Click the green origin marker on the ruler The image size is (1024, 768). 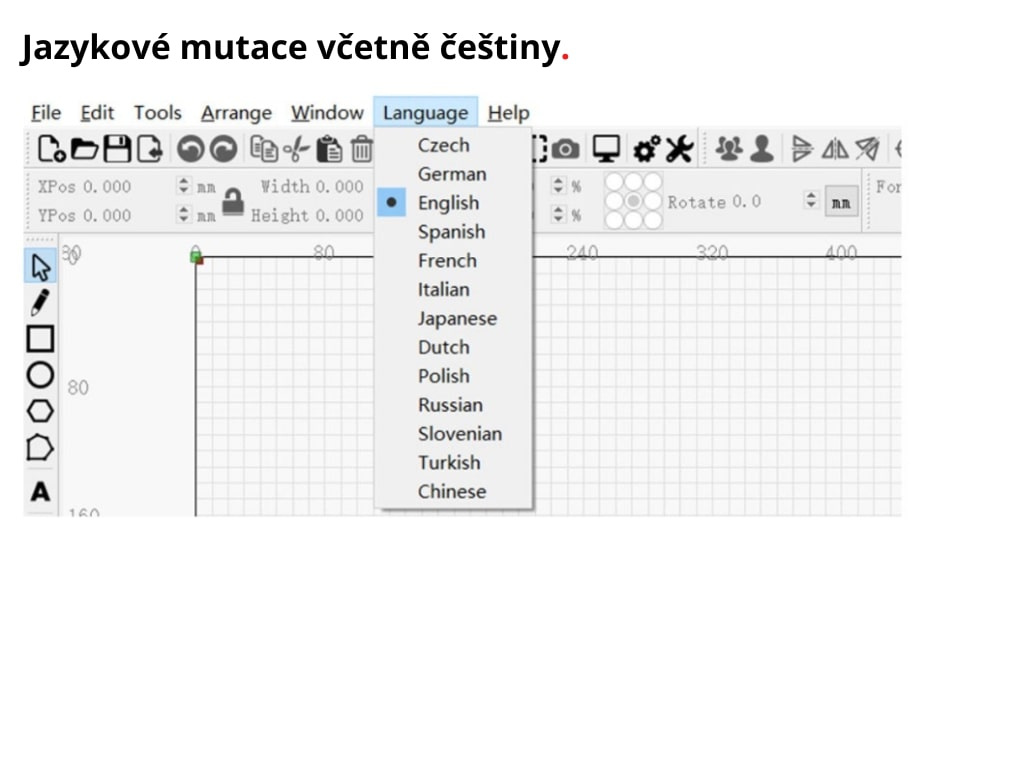tap(196, 255)
